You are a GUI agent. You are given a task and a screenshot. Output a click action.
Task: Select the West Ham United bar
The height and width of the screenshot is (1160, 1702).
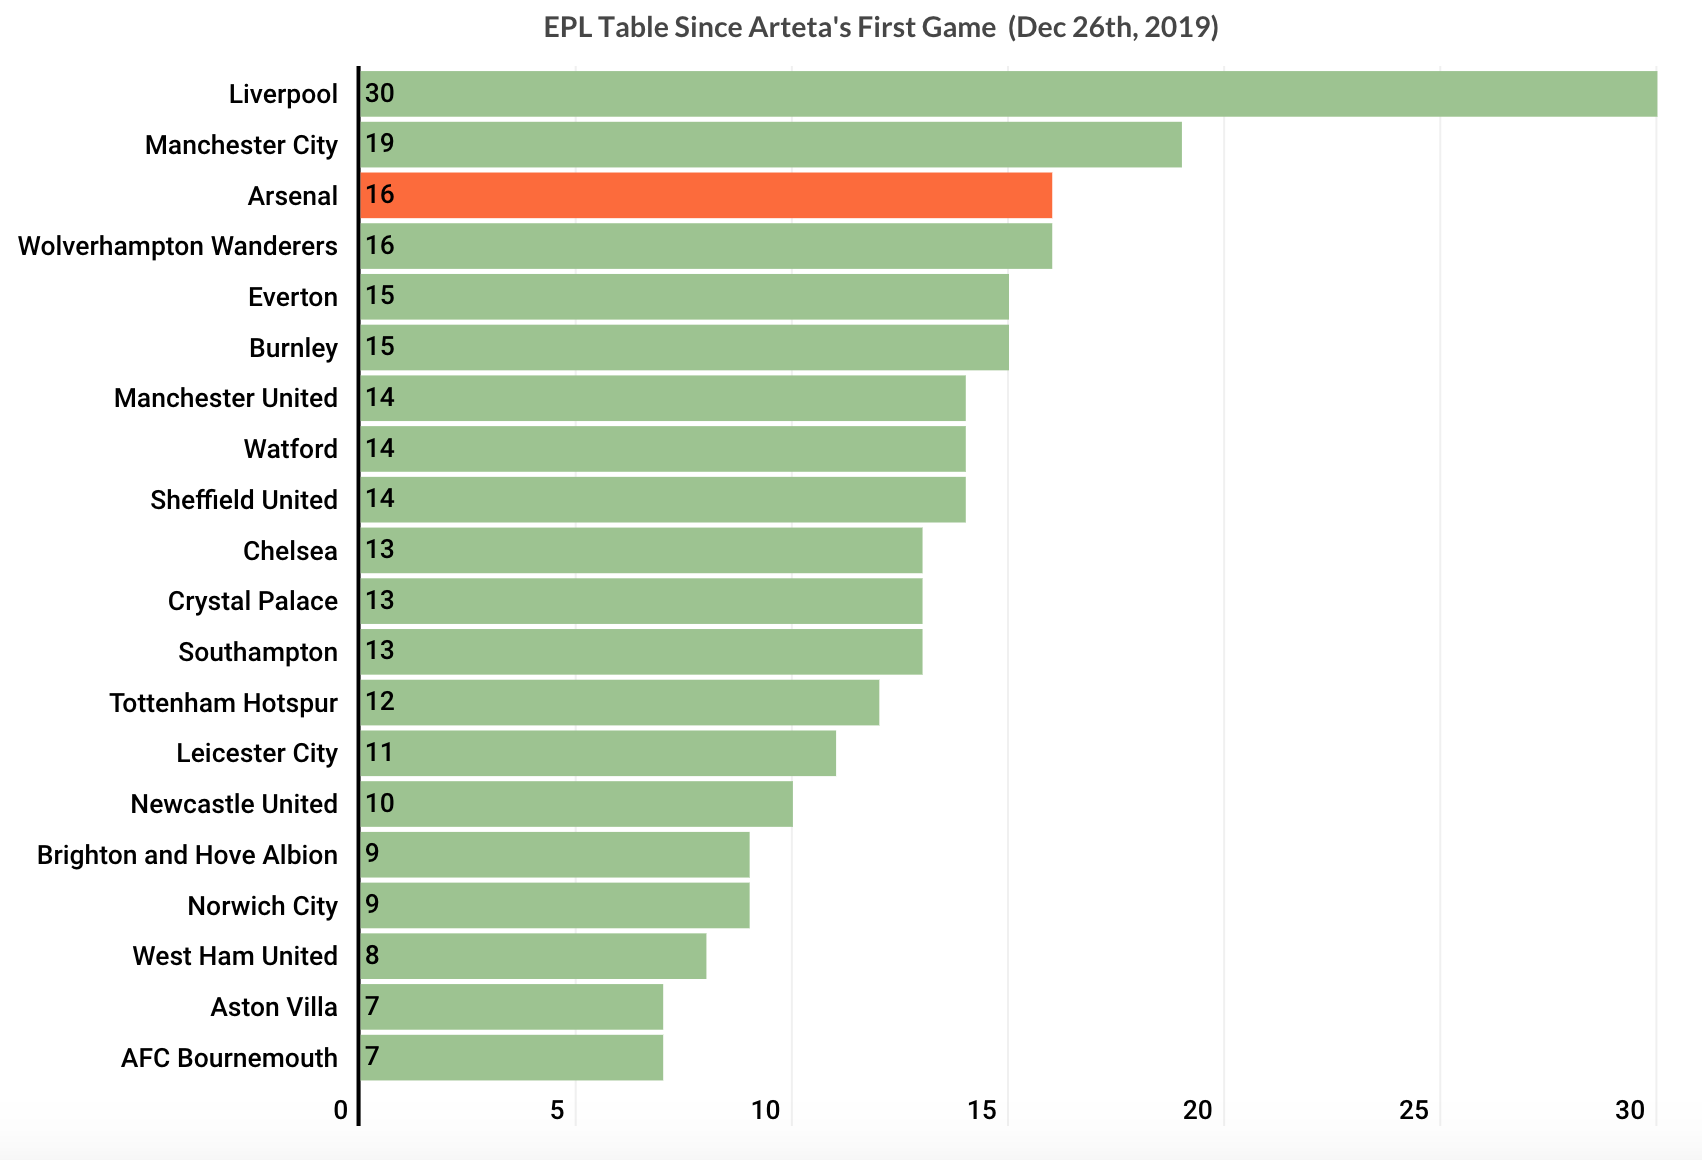533,956
